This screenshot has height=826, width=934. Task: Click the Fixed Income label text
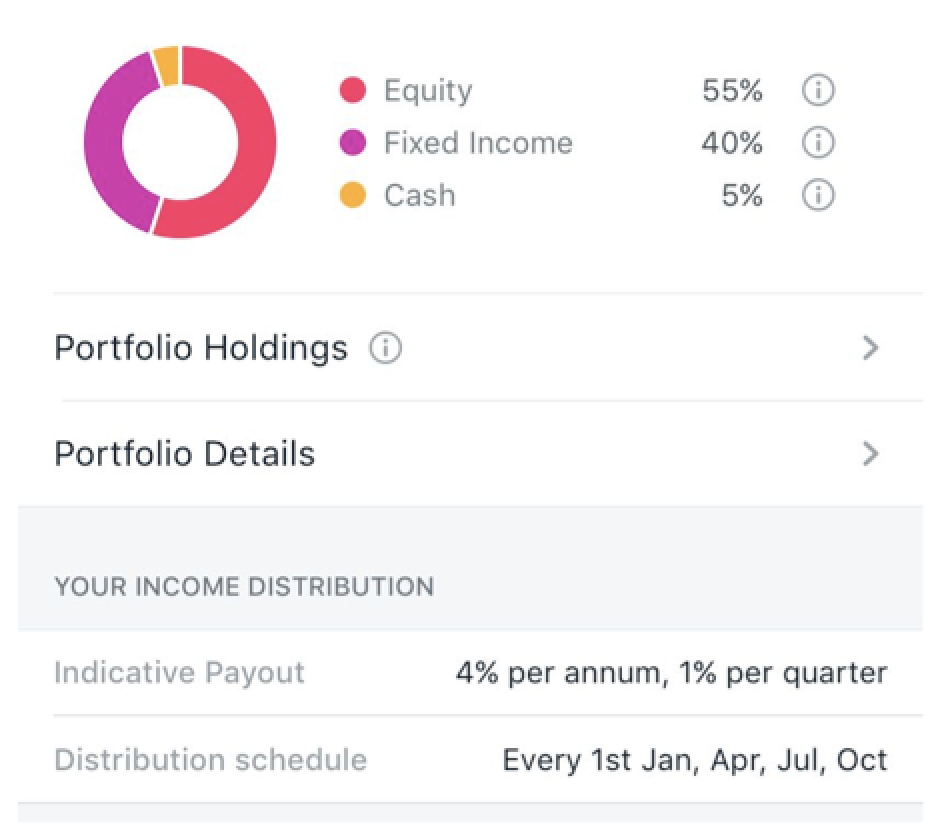[478, 143]
